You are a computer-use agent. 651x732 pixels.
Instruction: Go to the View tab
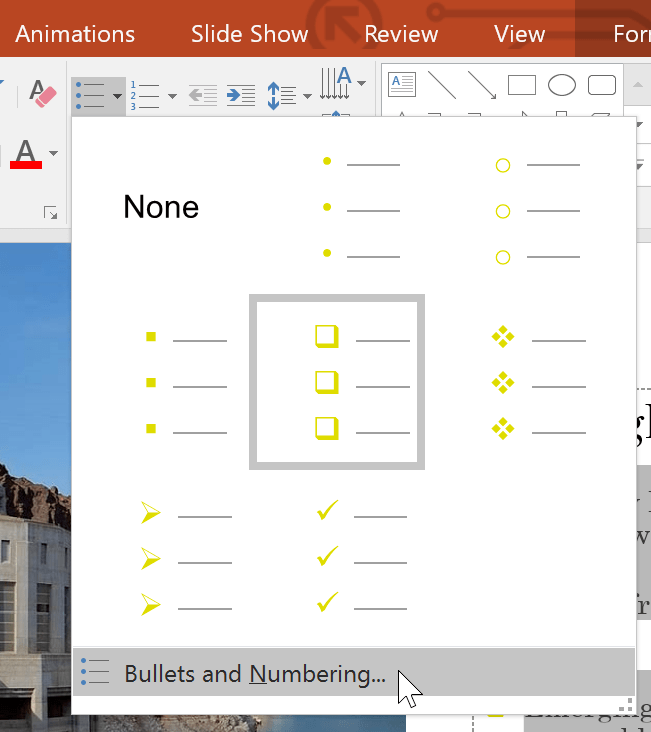coord(519,34)
